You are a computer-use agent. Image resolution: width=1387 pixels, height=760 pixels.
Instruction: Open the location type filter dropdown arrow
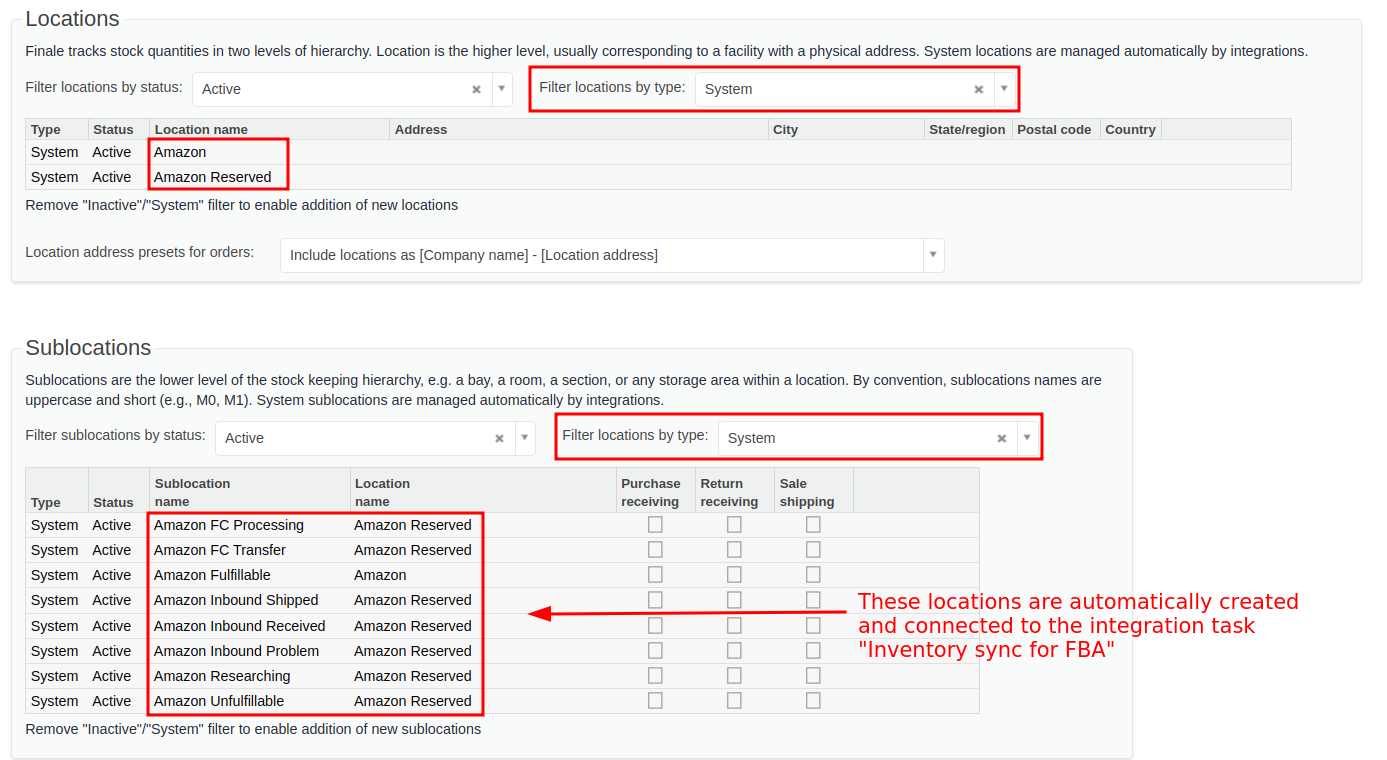tap(1004, 89)
